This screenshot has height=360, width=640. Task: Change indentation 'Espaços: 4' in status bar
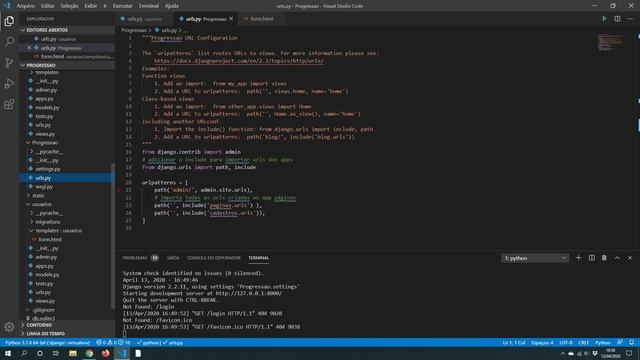[542, 342]
